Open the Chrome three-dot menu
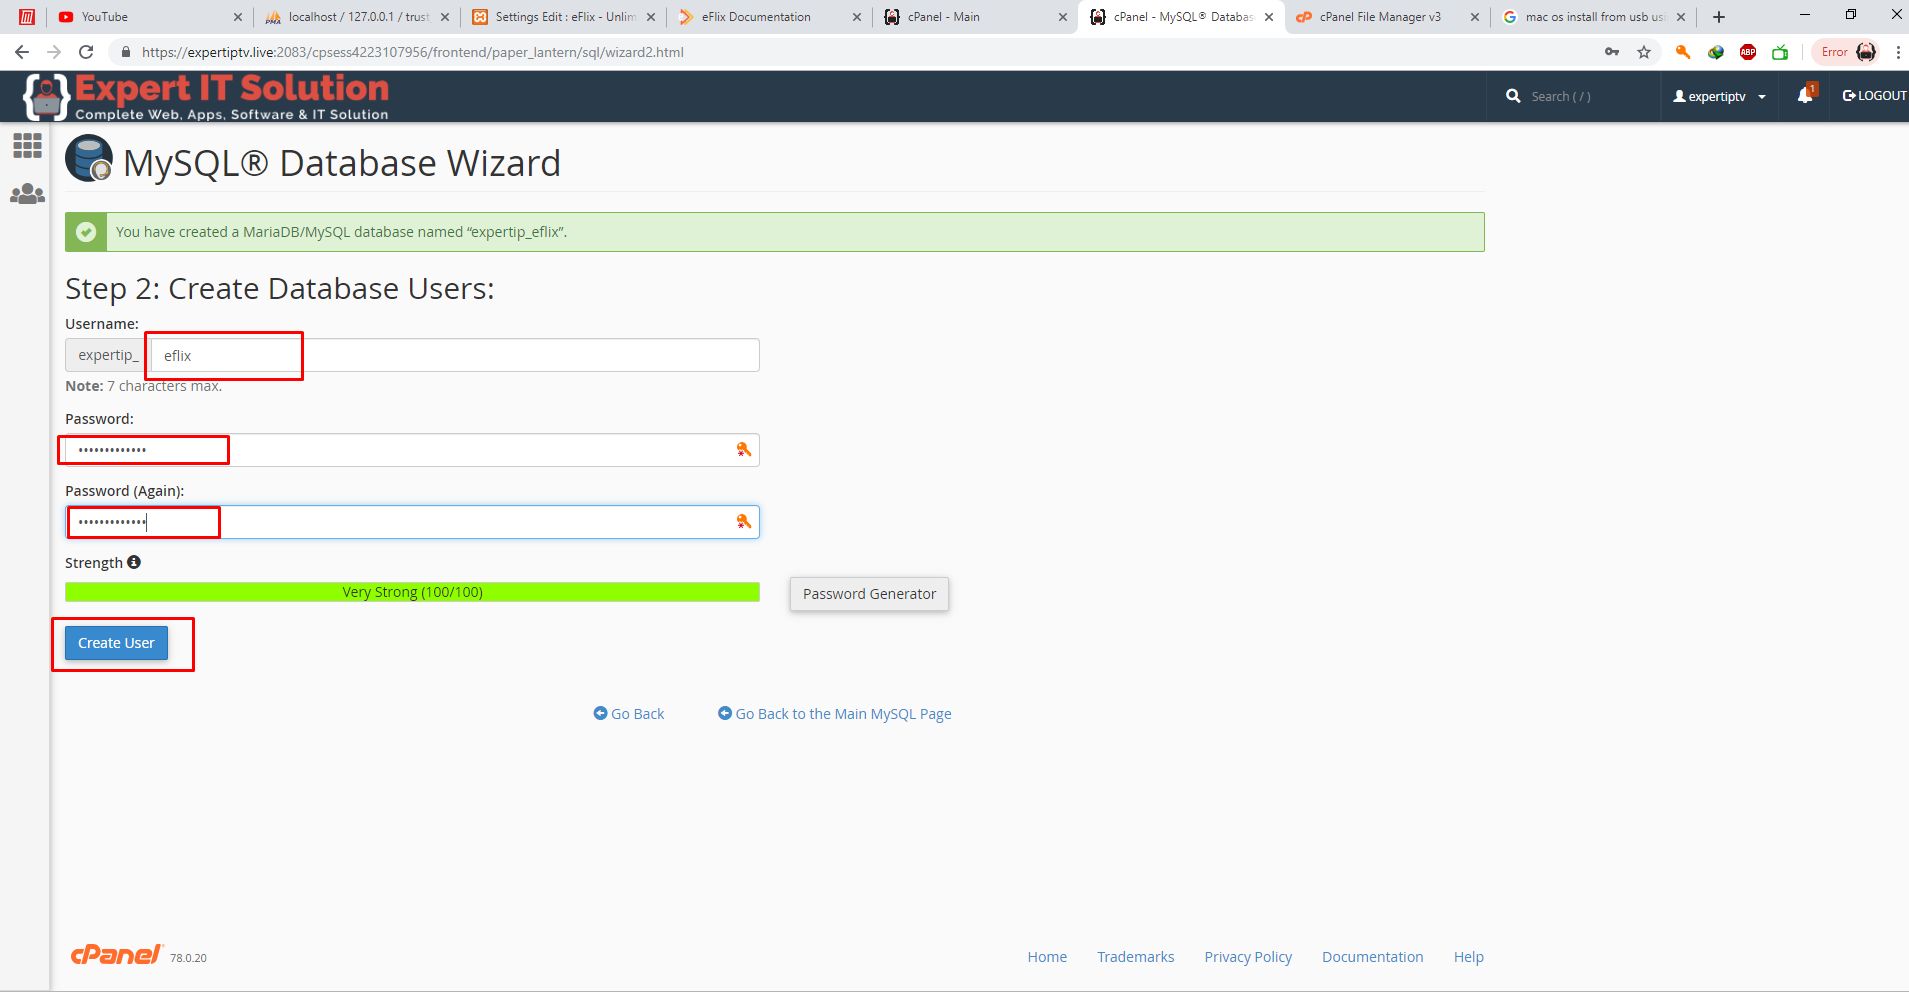This screenshot has width=1909, height=992. tap(1898, 52)
